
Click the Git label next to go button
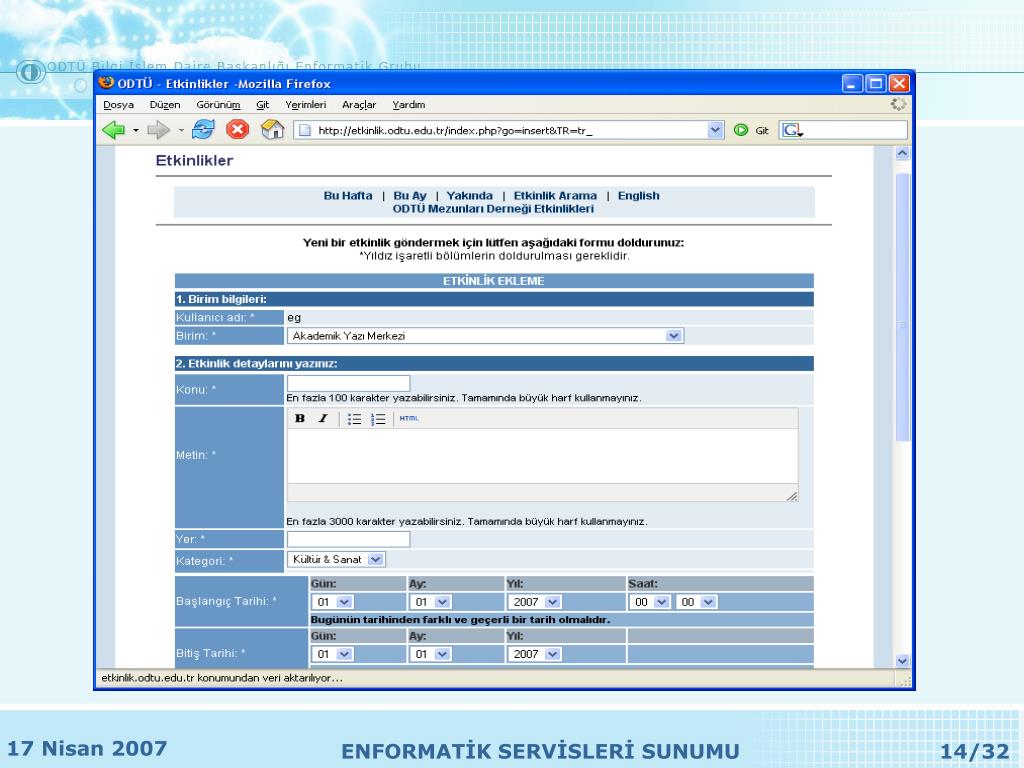(x=761, y=131)
